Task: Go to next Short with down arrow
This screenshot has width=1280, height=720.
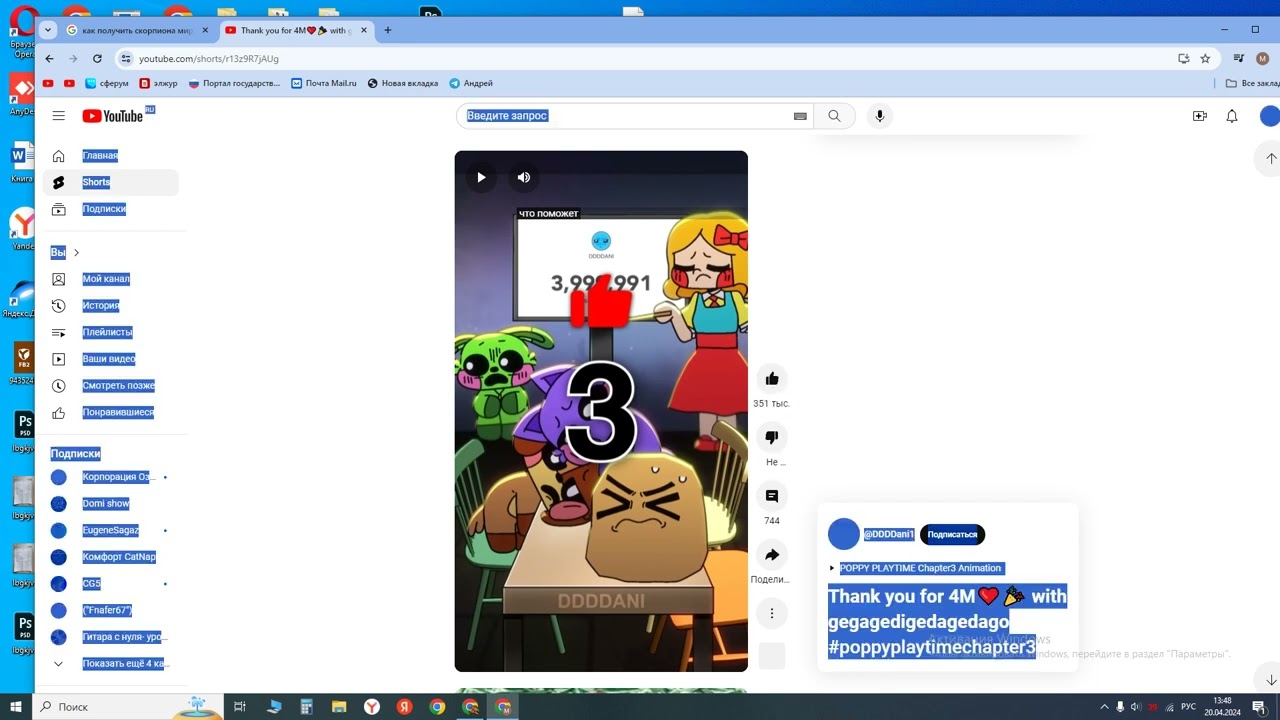Action: (x=1271, y=680)
